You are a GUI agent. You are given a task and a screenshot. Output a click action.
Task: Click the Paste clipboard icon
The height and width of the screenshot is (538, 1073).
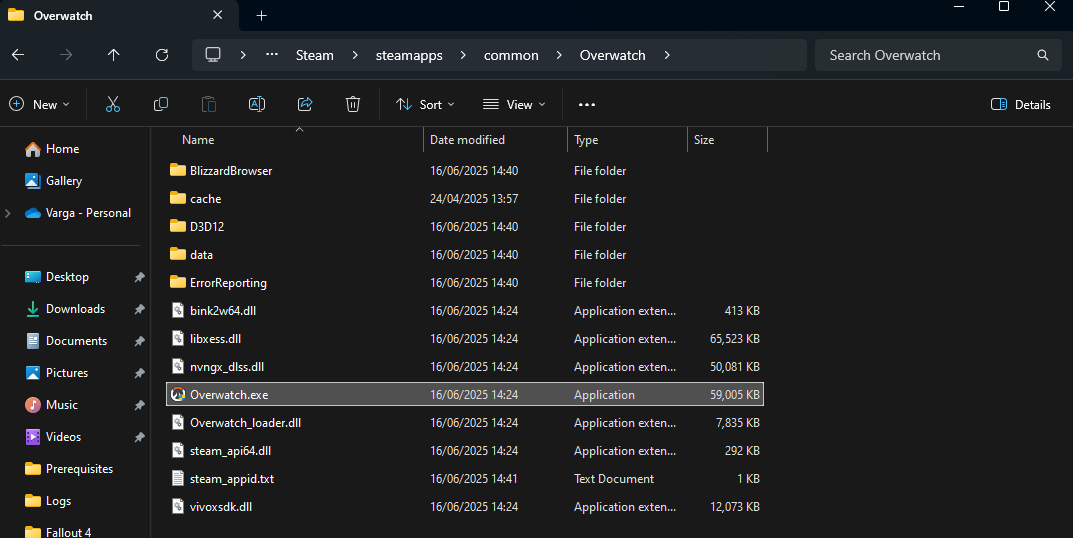[209, 104]
